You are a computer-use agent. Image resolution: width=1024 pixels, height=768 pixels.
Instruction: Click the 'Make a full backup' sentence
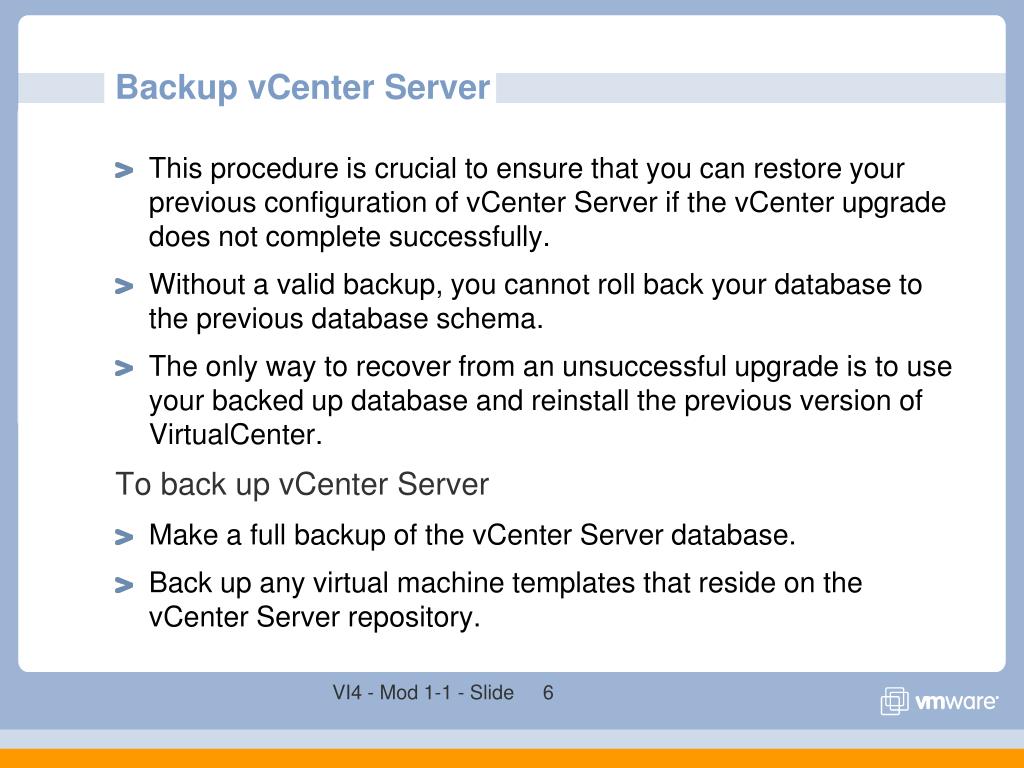click(472, 535)
